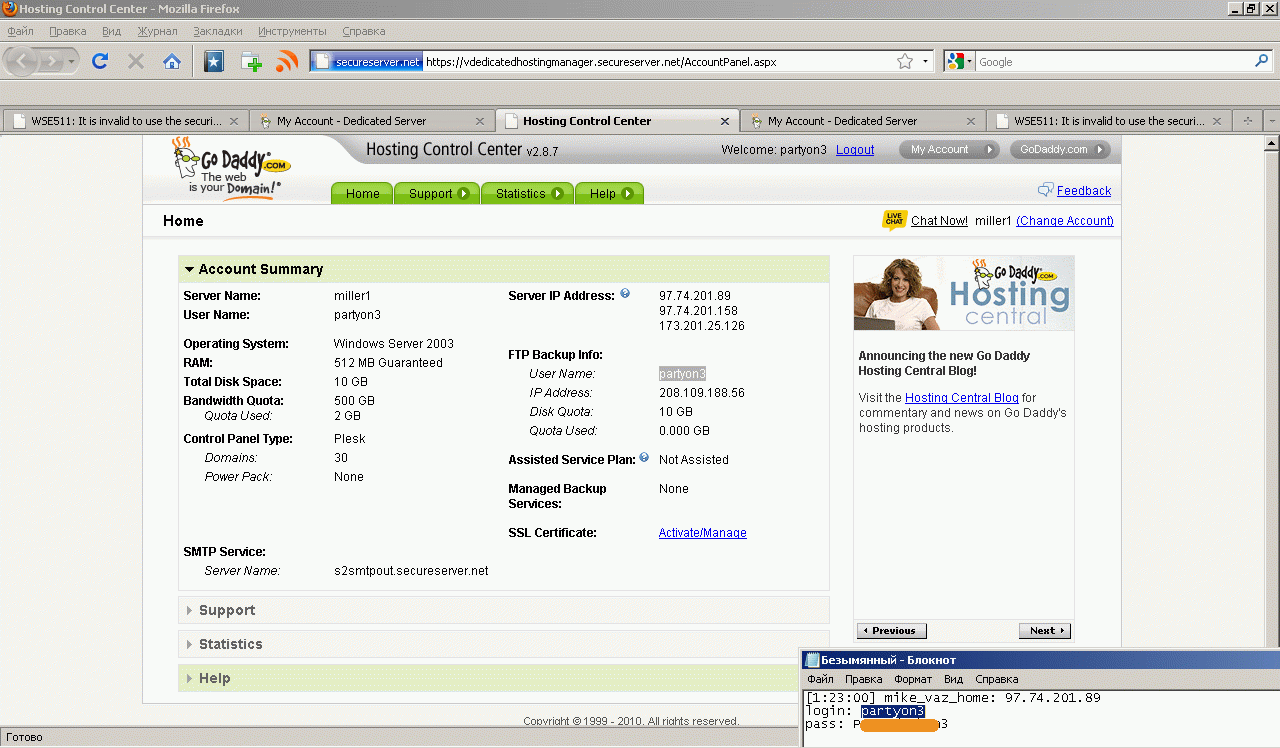
Task: Open the Firefox Правка menu
Action: point(67,31)
